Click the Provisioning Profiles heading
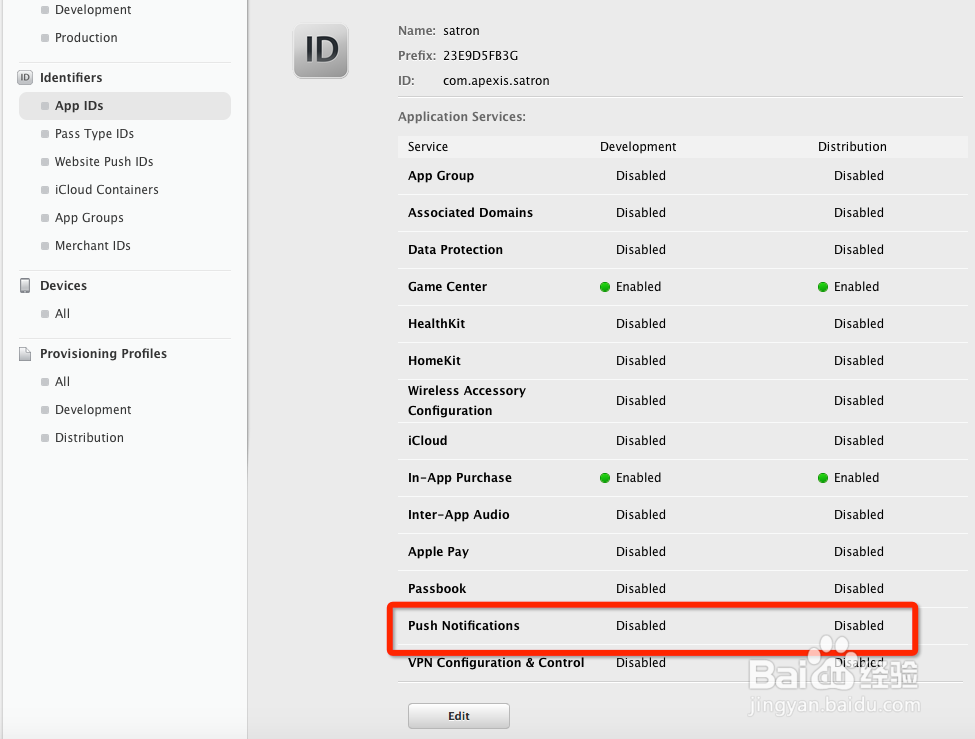The image size is (975, 739). pyautogui.click(x=103, y=353)
